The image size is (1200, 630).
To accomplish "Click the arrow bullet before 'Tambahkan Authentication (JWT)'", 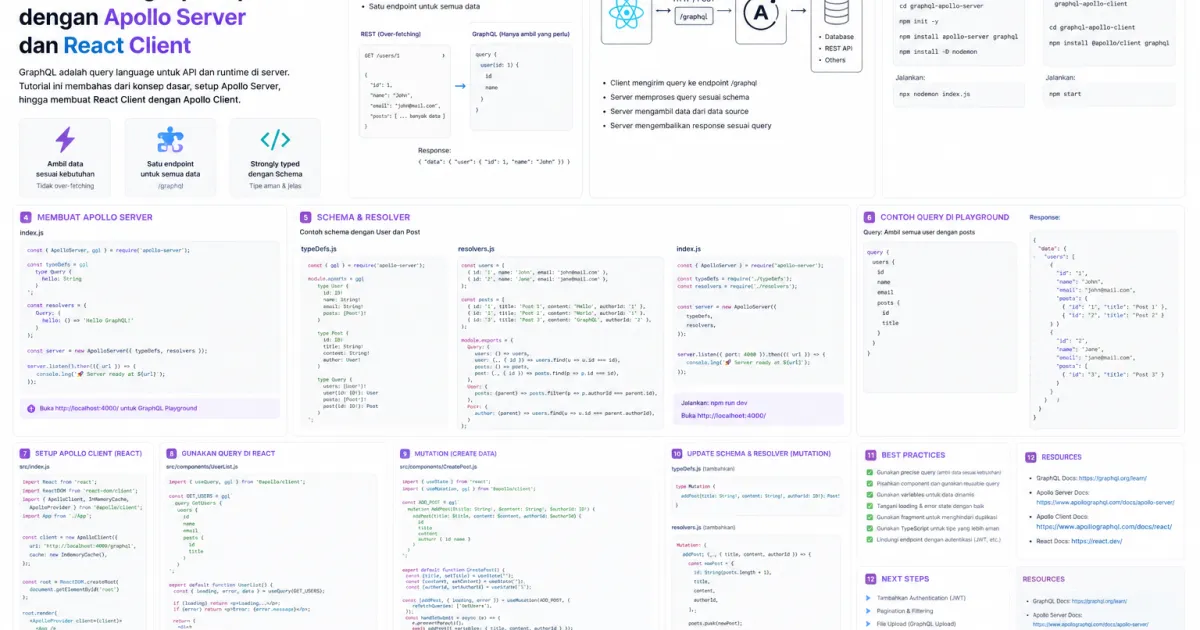I will click(x=869, y=597).
